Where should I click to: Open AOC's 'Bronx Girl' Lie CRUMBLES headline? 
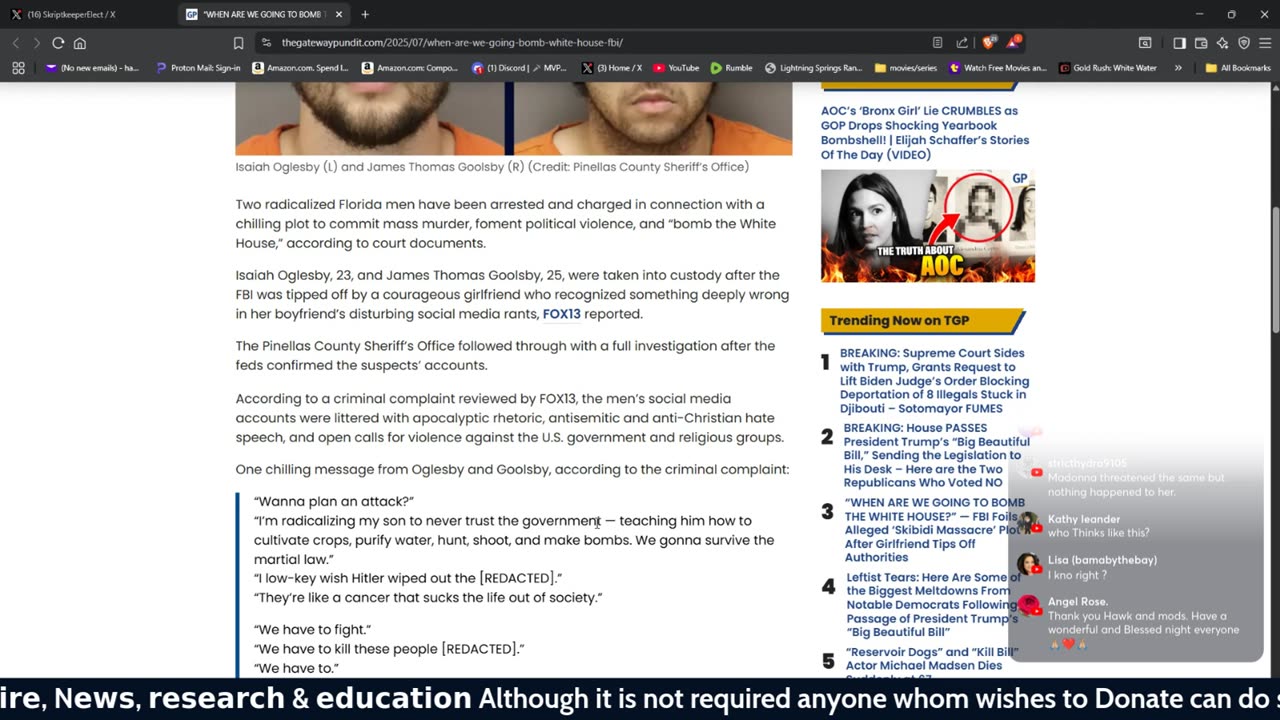click(925, 133)
